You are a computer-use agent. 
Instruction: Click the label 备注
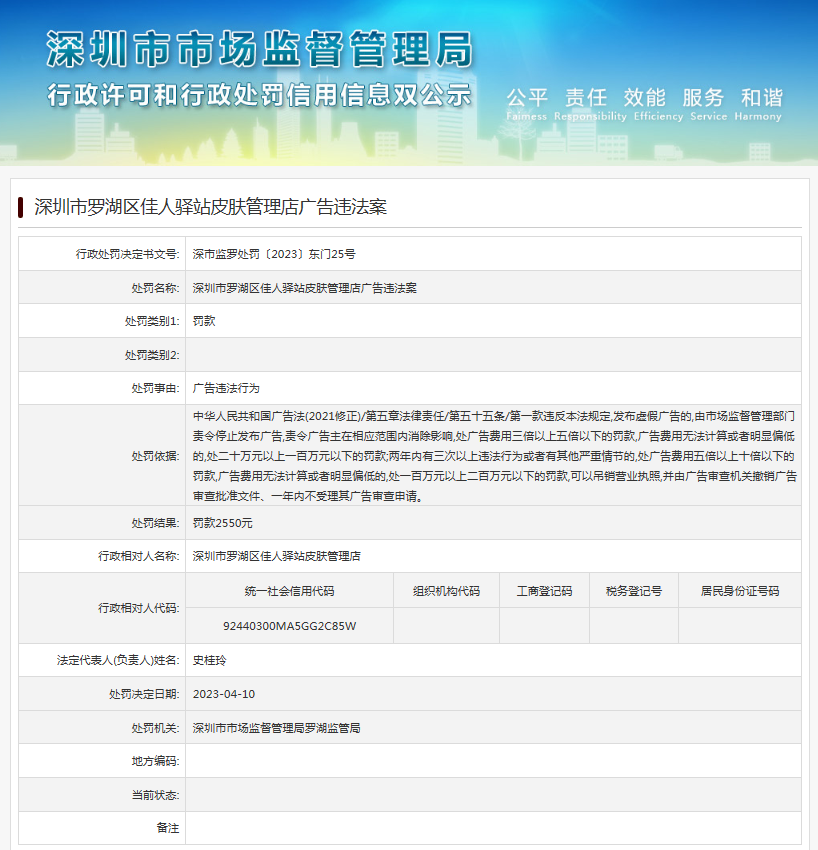[168, 828]
